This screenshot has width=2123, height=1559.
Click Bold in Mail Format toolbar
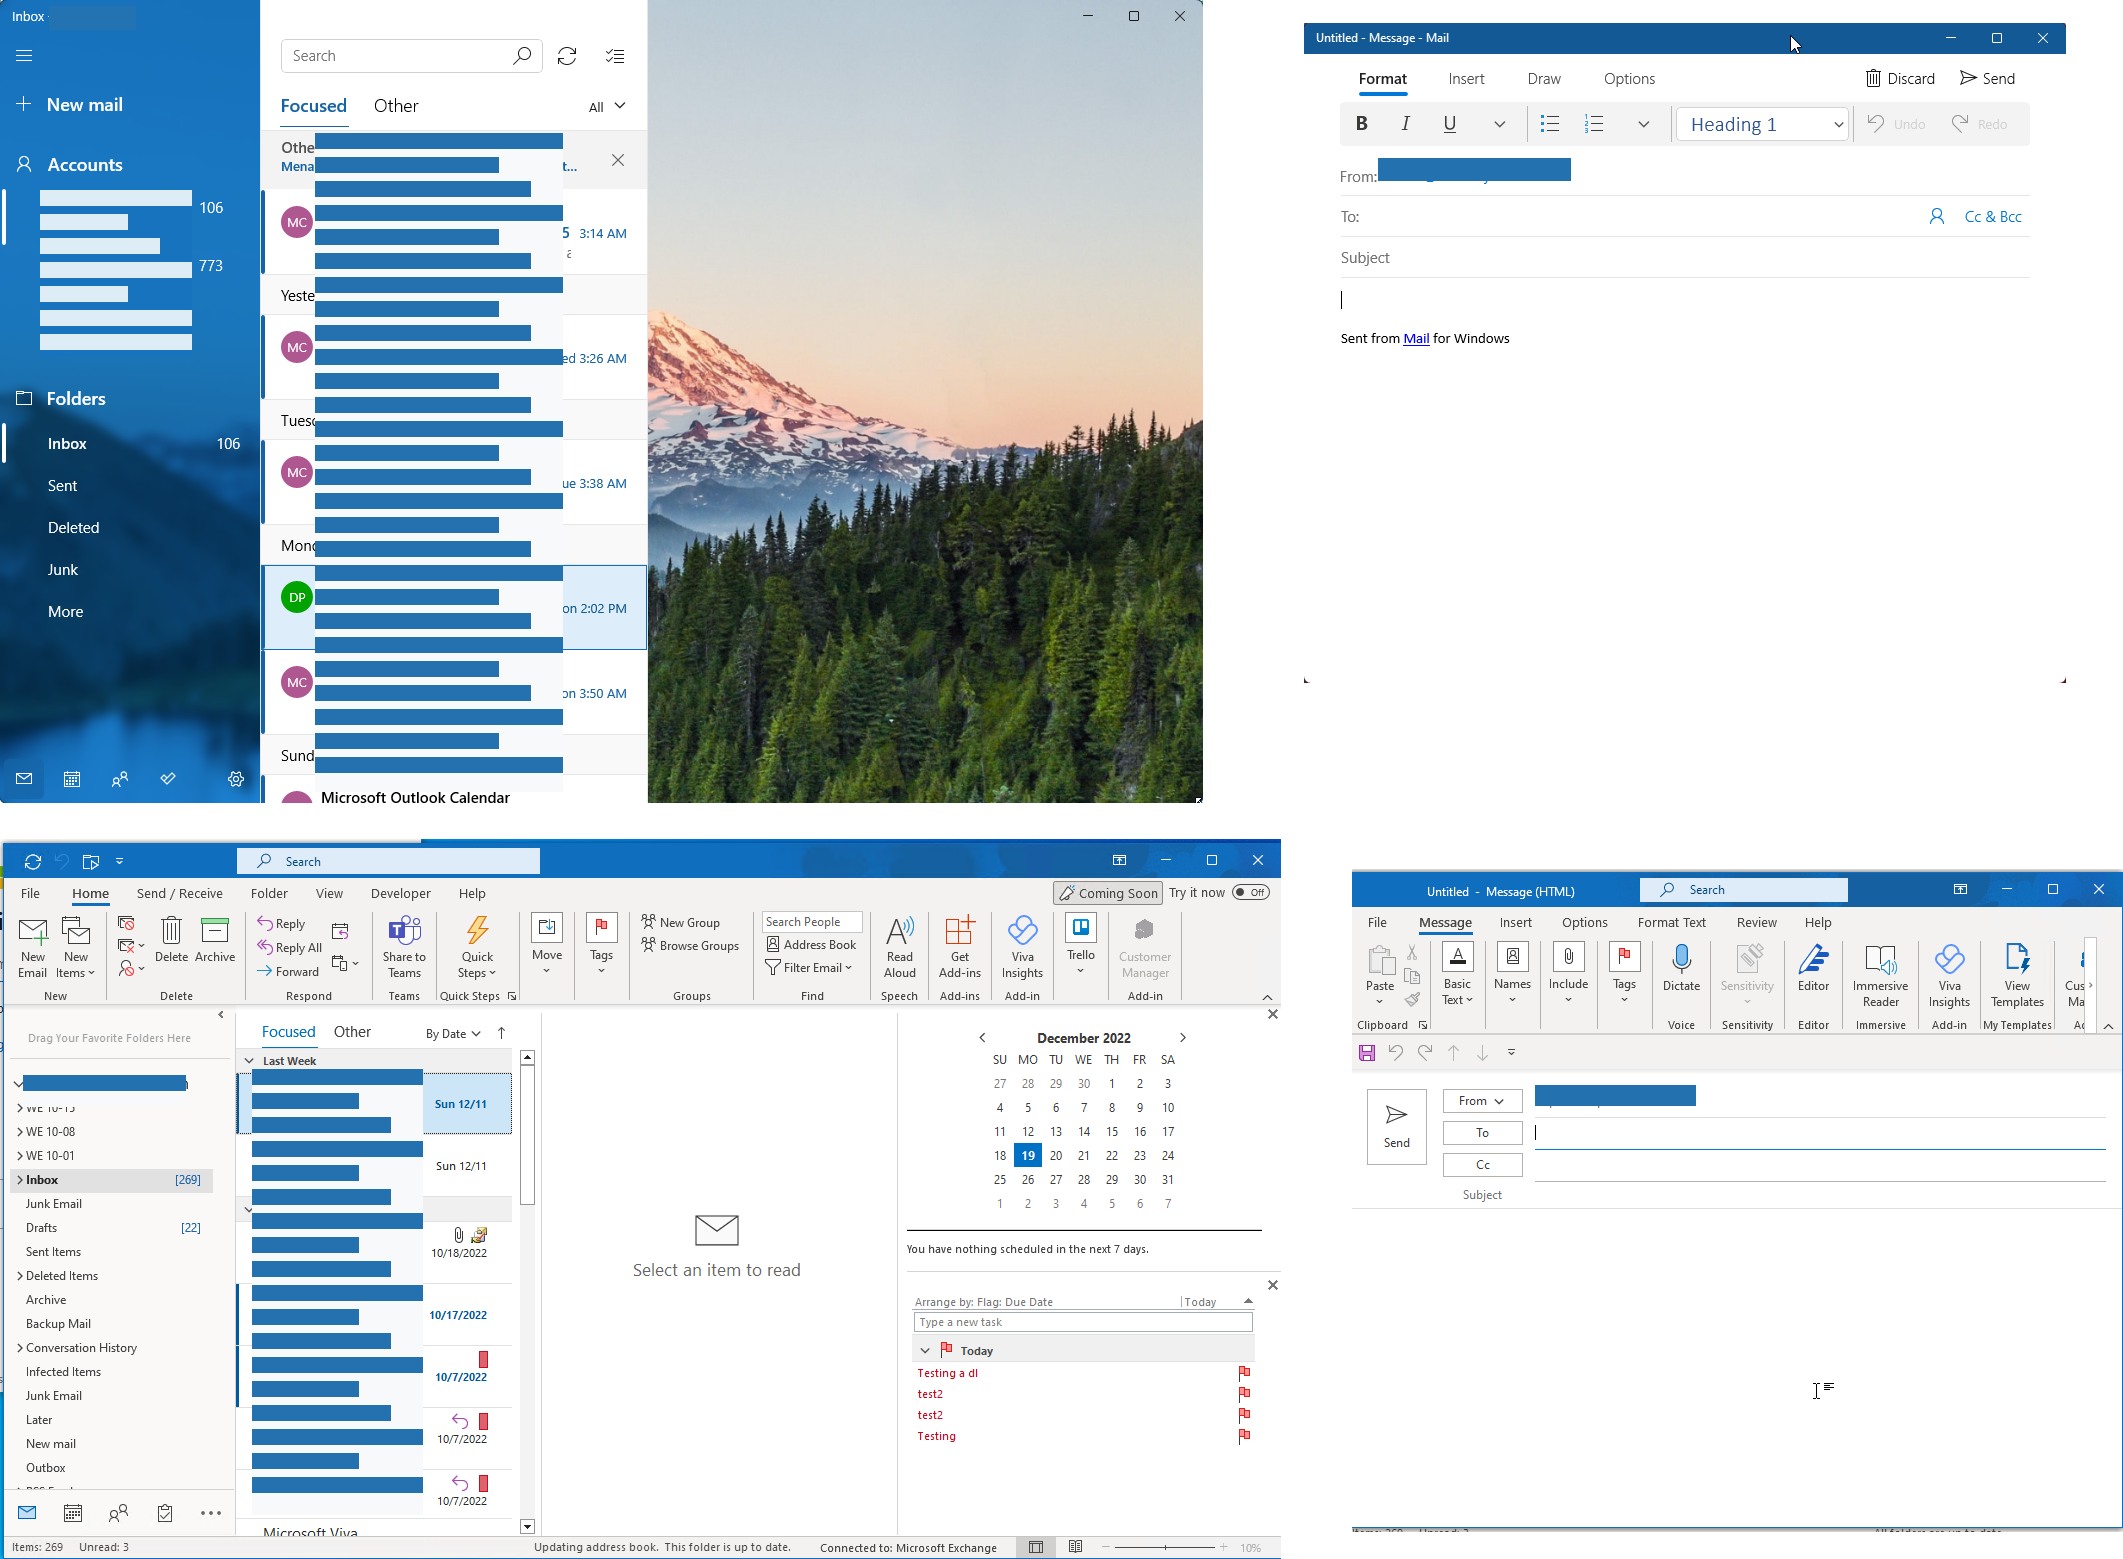point(1361,124)
